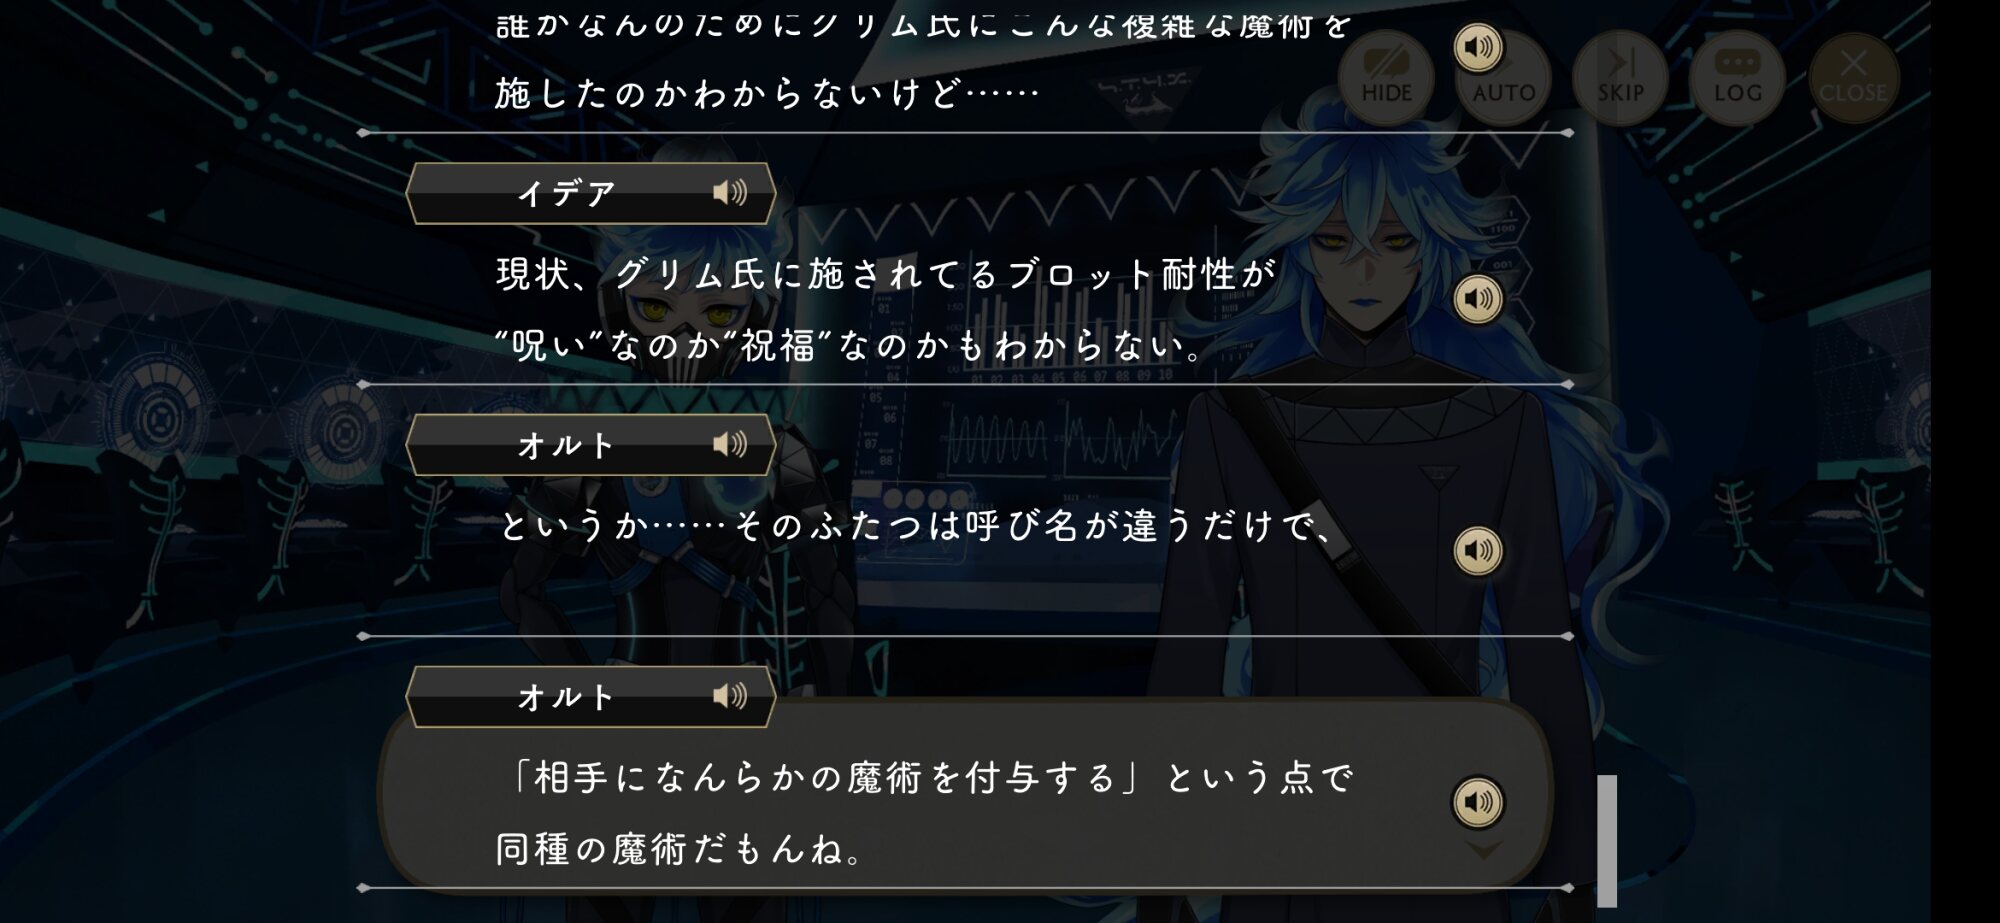
Task: Play voice from イデア name plate speaker
Action: point(730,192)
